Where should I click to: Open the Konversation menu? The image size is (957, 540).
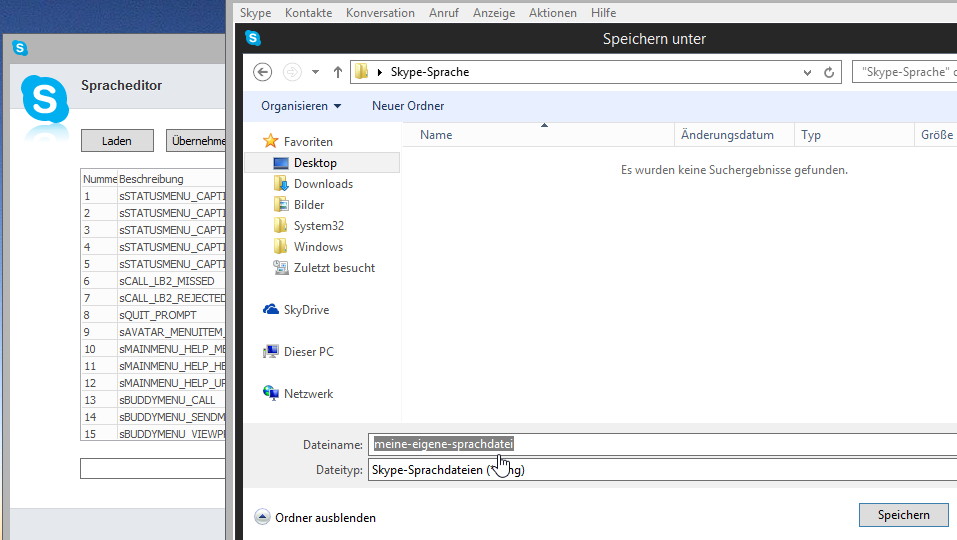(x=380, y=13)
